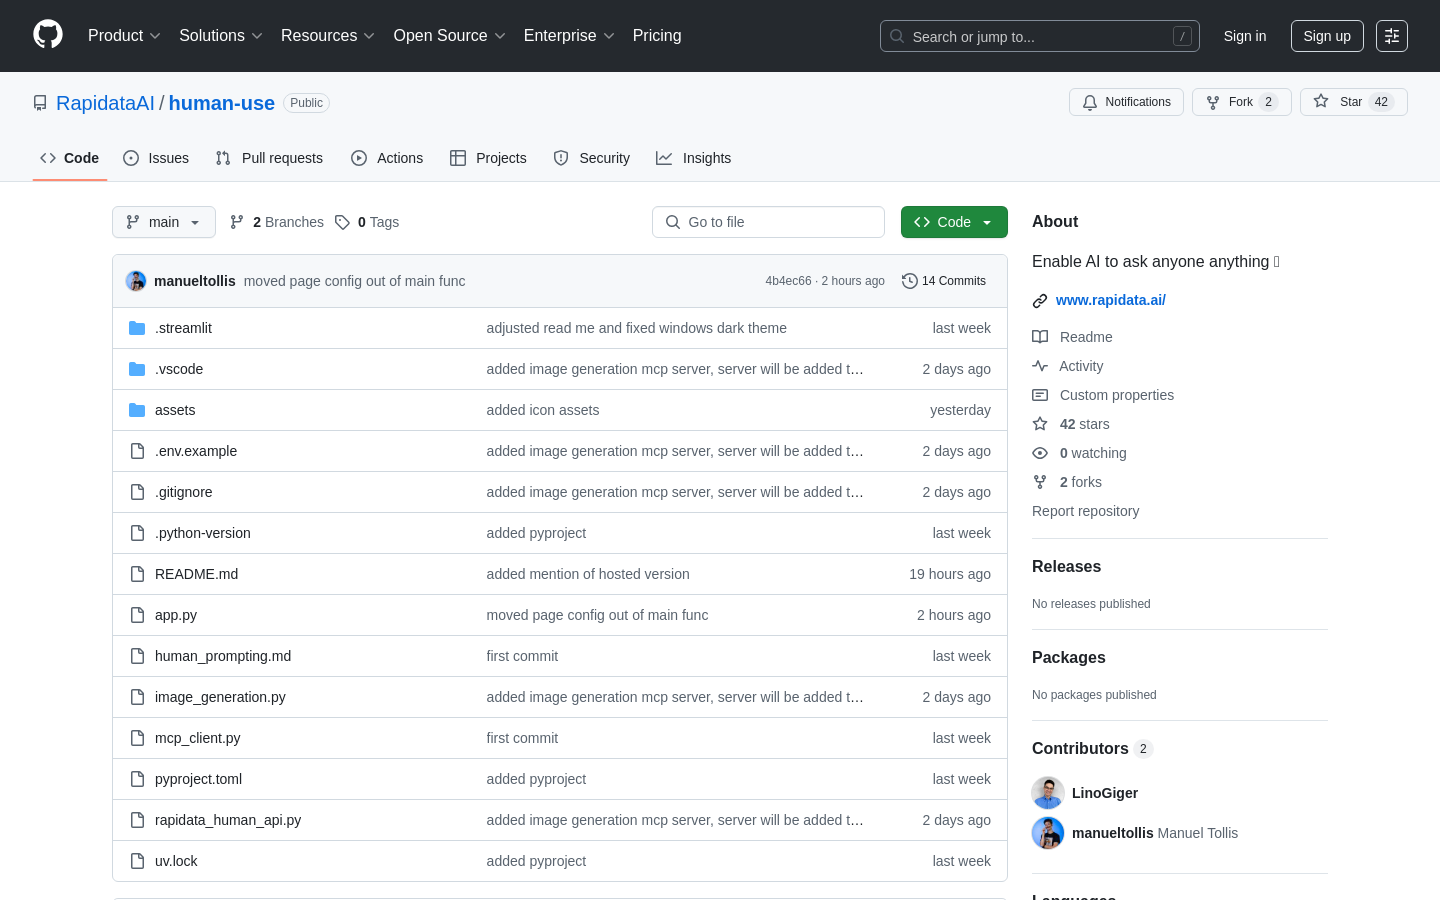Expand the Resources menu
1440x900 pixels.
(328, 35)
